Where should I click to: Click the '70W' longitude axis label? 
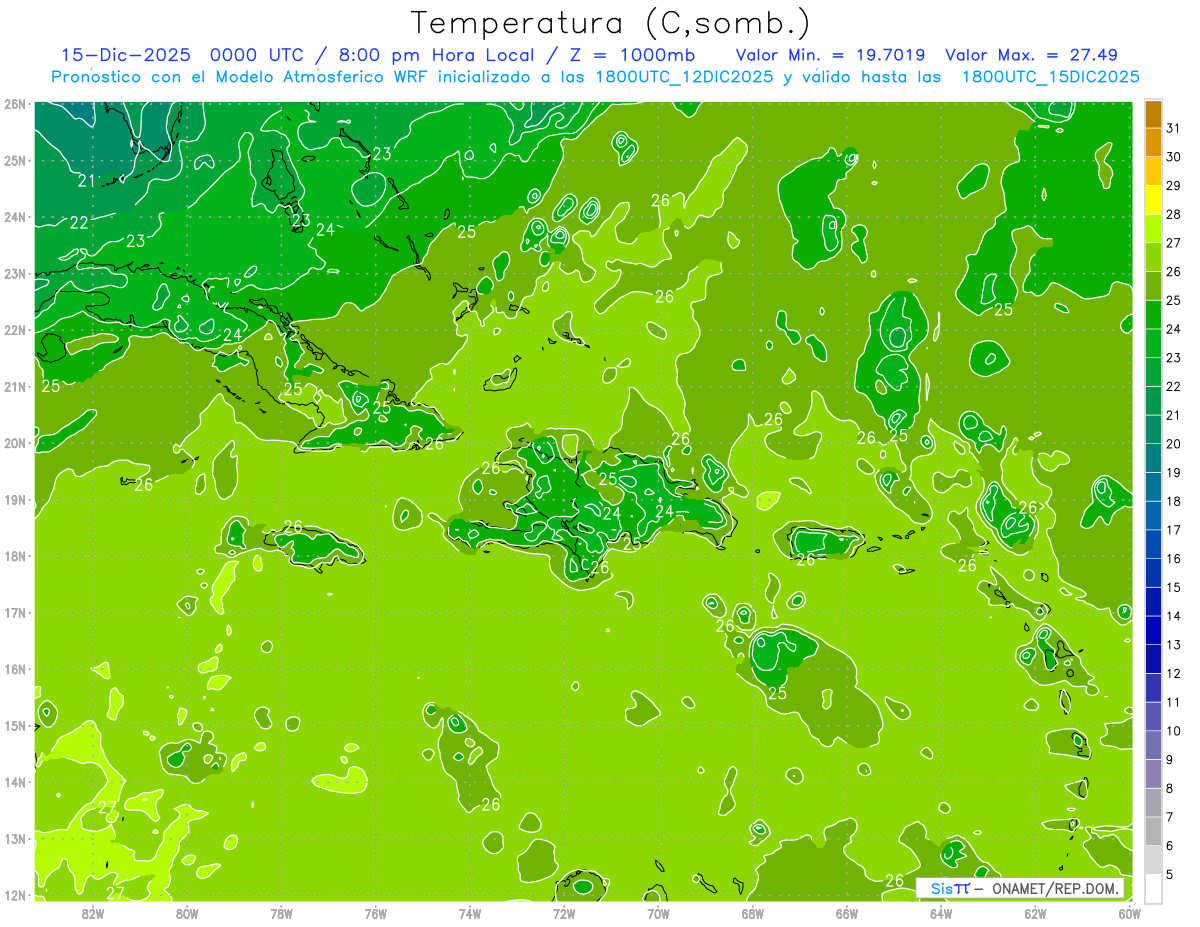[x=658, y=913]
